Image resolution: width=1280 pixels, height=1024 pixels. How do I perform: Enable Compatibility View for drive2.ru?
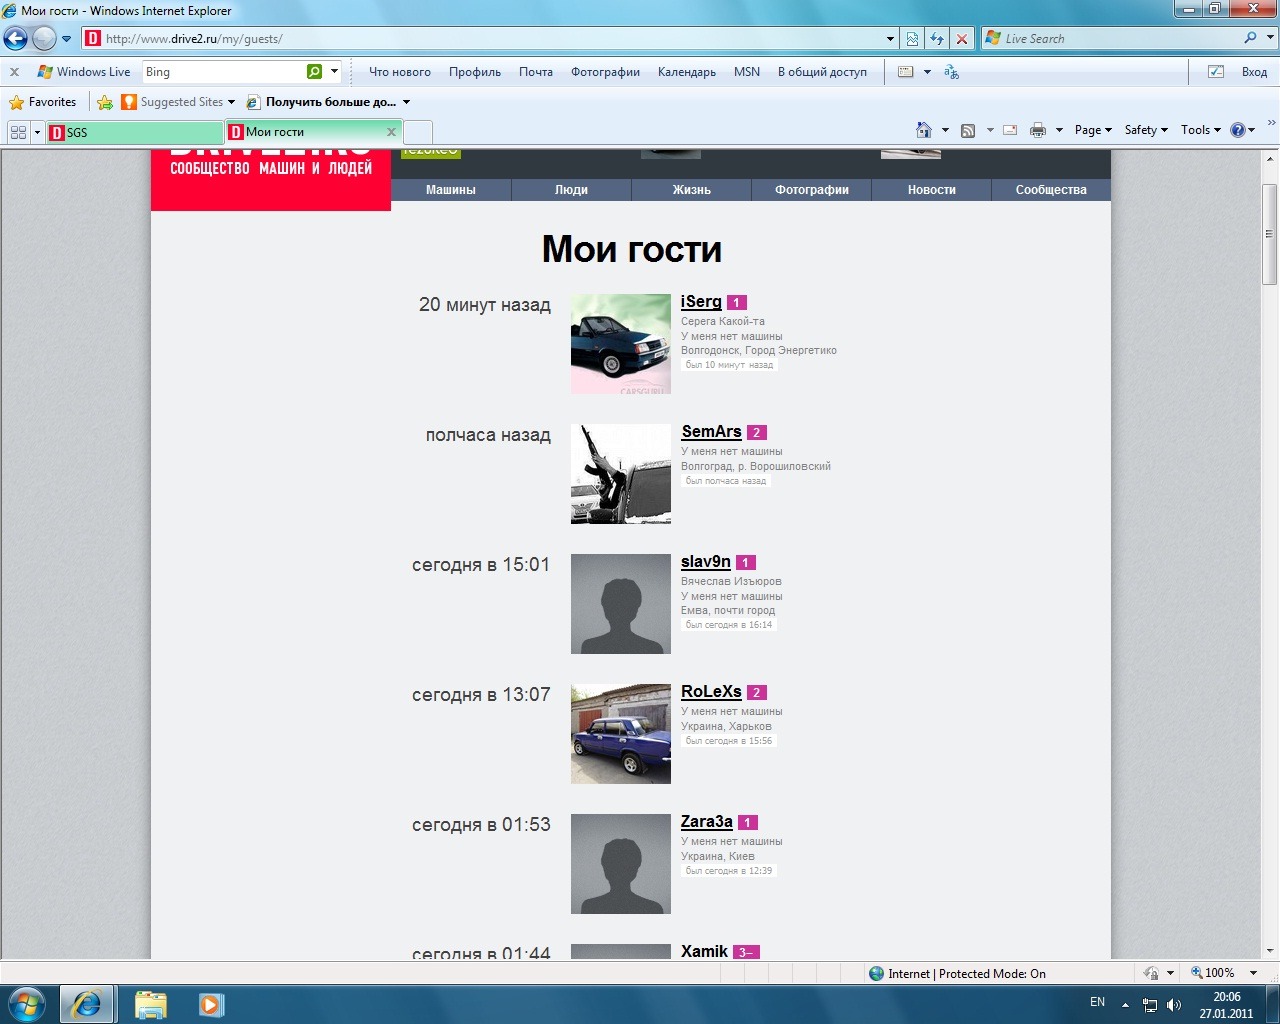click(911, 38)
